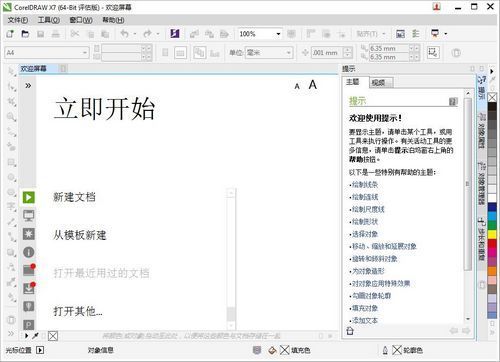The width and height of the screenshot is (500, 362).
Task: Expand the toolbox overflow chevron at the bottom
Action: pyautogui.click(x=11, y=333)
